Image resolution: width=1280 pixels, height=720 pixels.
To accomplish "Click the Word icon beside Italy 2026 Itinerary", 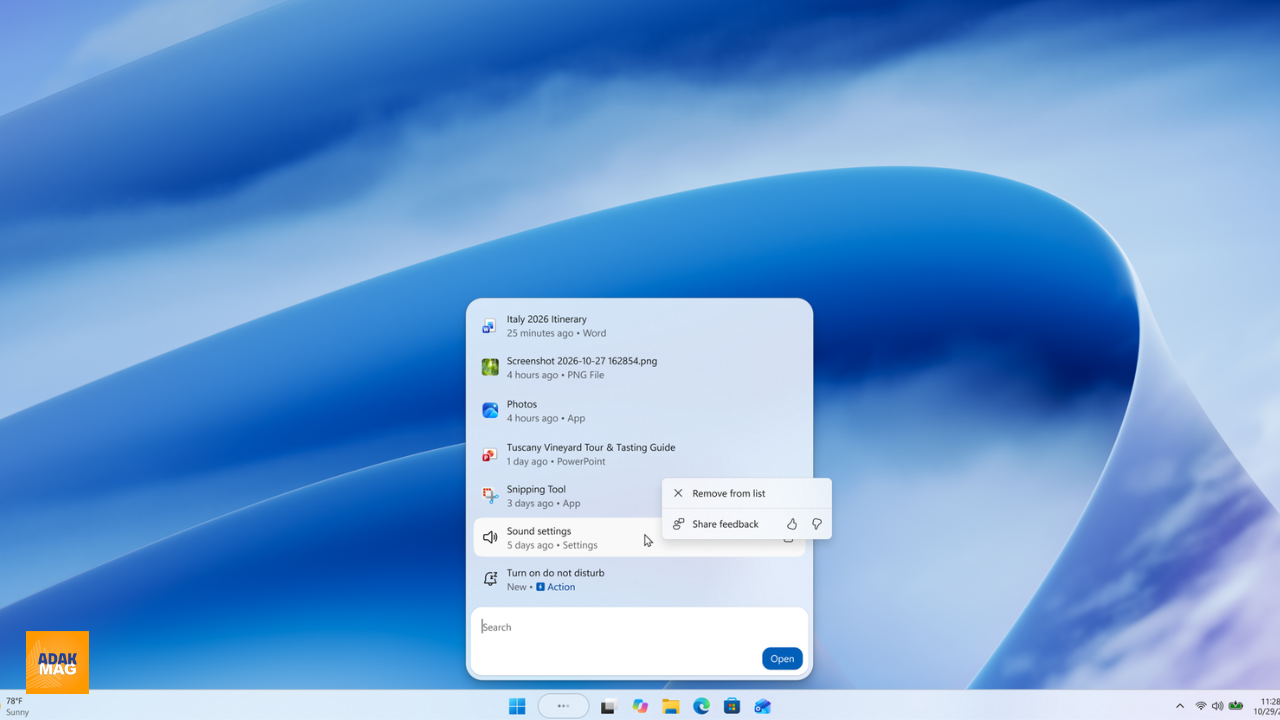I will click(490, 326).
